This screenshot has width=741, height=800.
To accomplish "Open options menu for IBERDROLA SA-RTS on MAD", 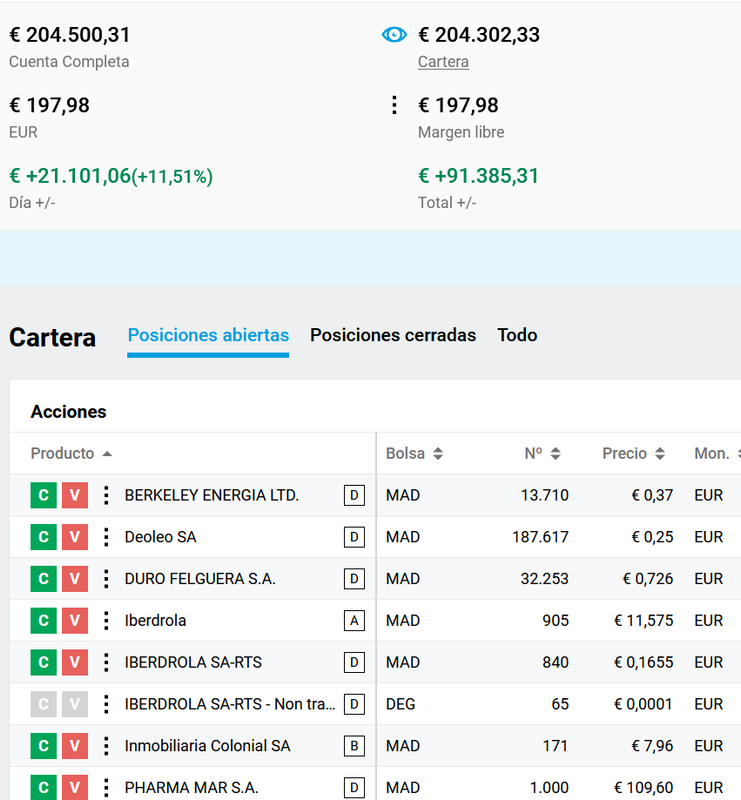I will pyautogui.click(x=106, y=662).
